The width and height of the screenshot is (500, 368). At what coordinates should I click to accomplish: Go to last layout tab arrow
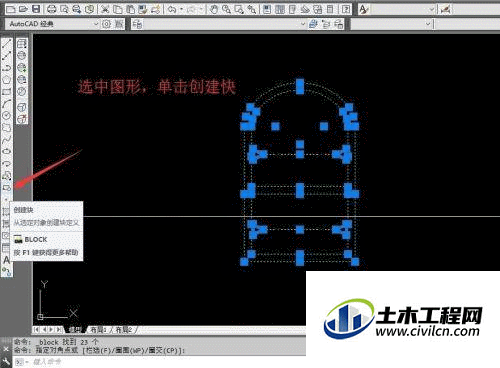click(58, 330)
